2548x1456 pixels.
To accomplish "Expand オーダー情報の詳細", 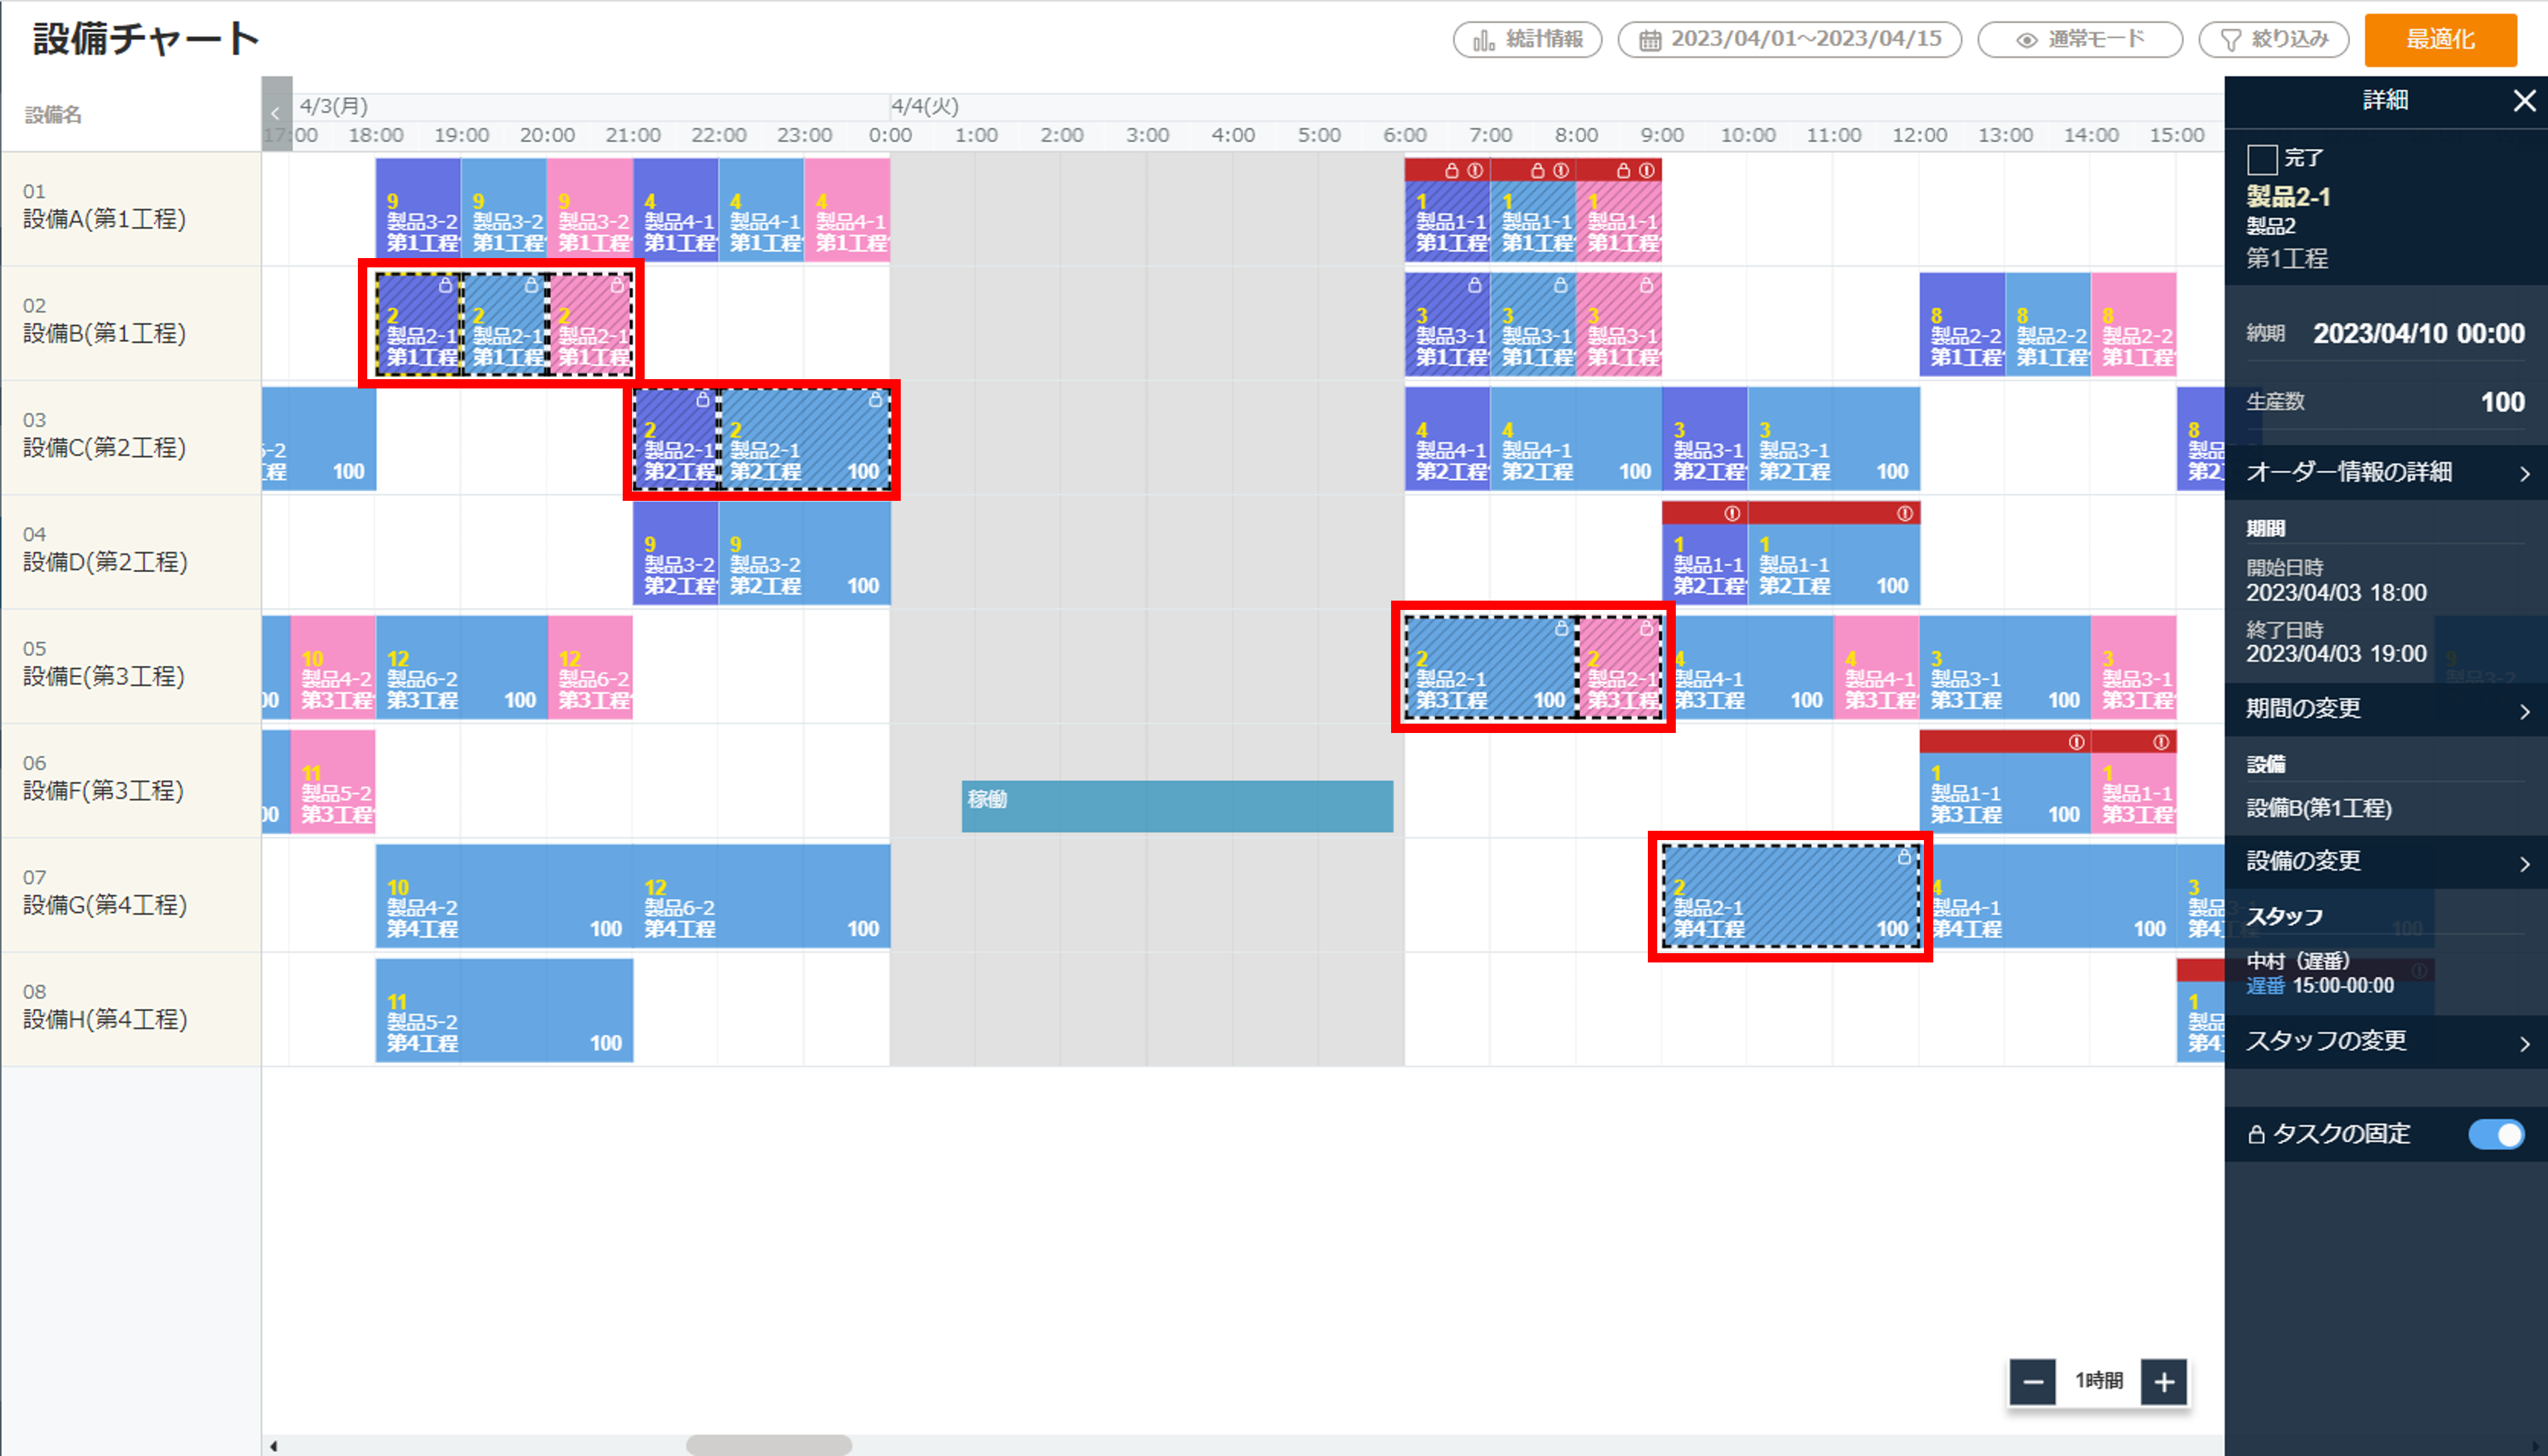I will pyautogui.click(x=2386, y=472).
